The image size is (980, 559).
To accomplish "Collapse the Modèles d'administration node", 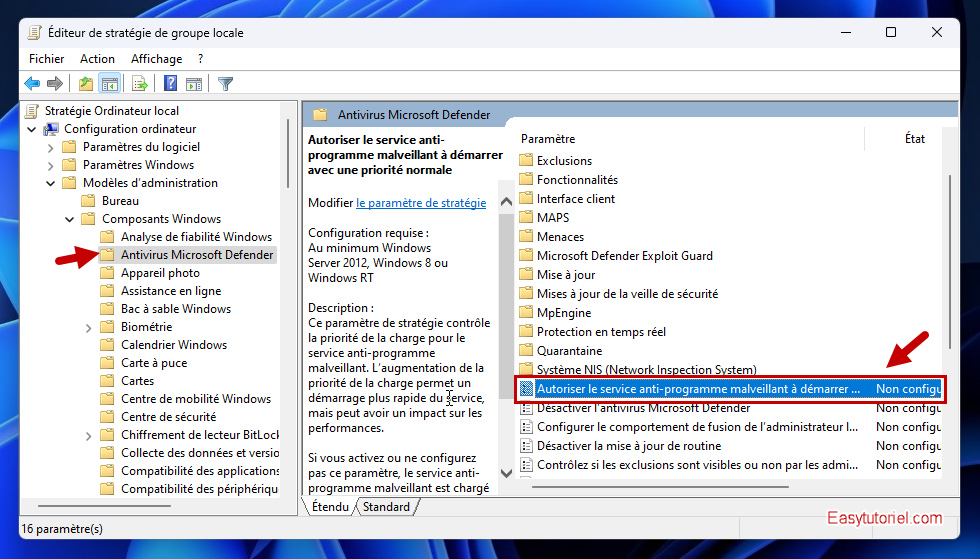I will coord(51,183).
